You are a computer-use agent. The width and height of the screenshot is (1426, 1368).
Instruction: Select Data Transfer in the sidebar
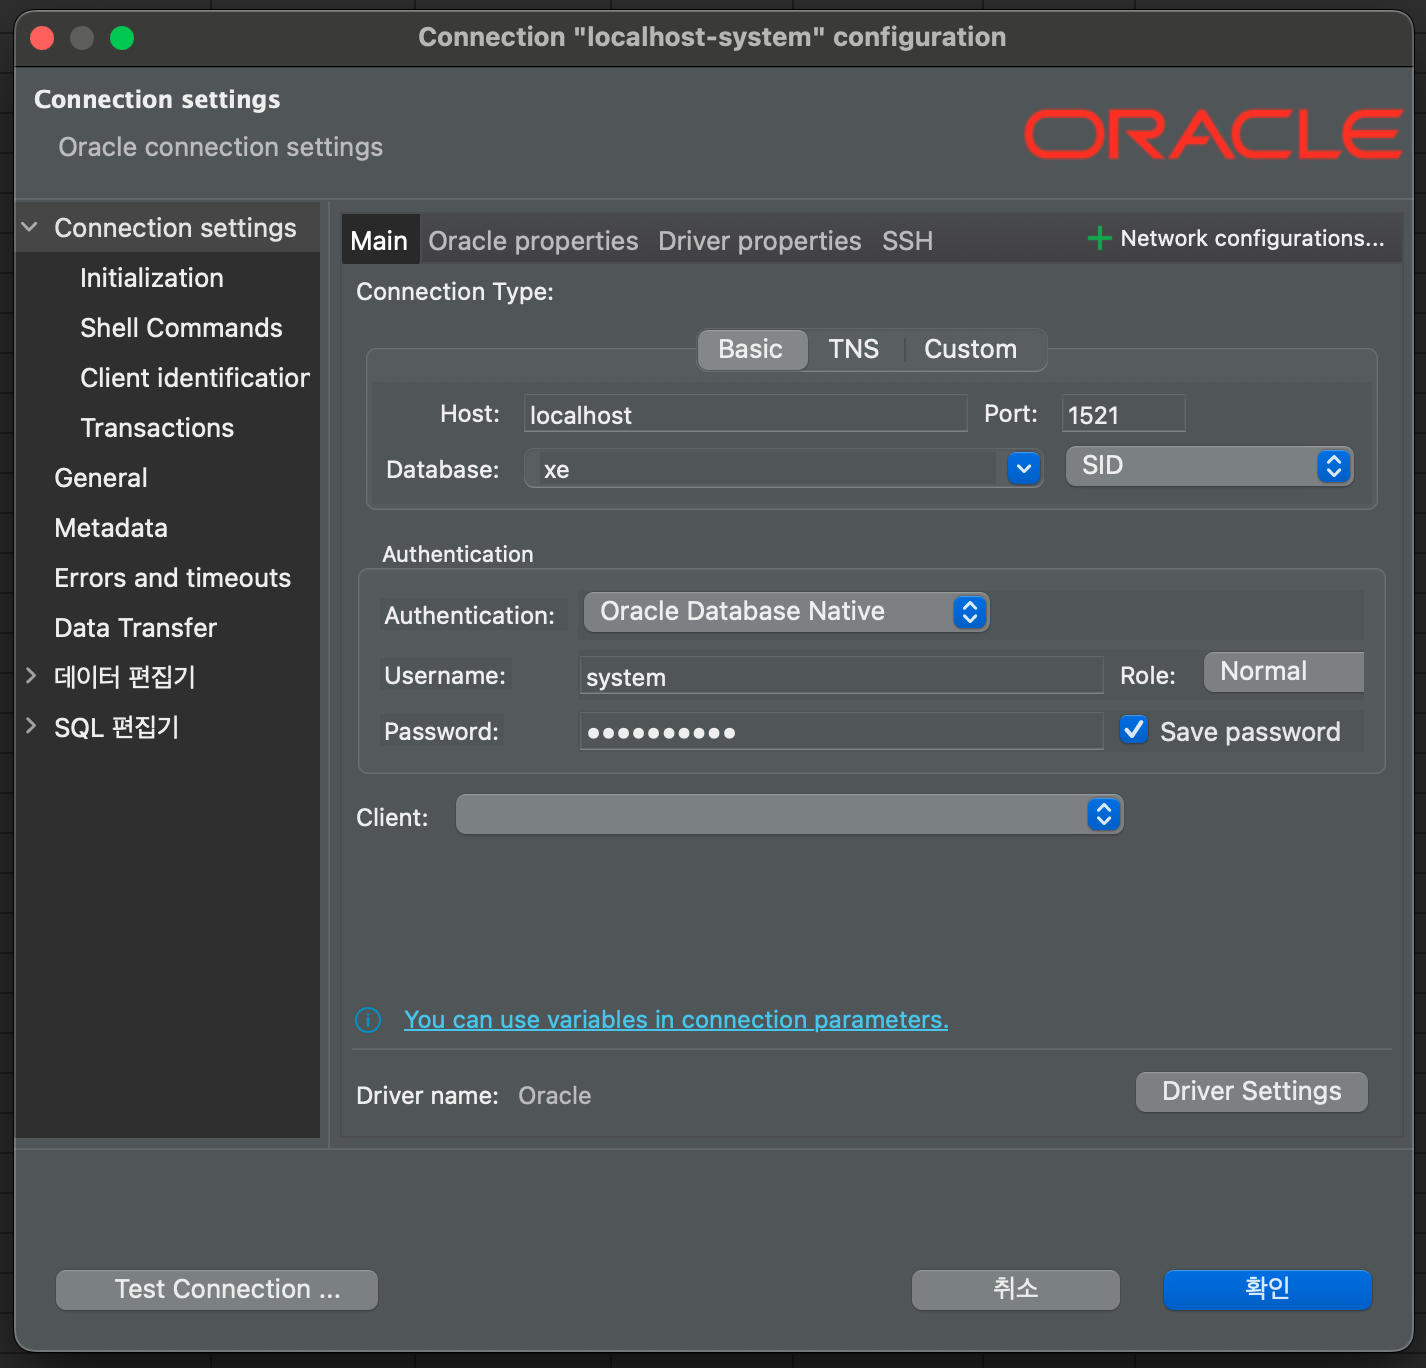click(136, 628)
